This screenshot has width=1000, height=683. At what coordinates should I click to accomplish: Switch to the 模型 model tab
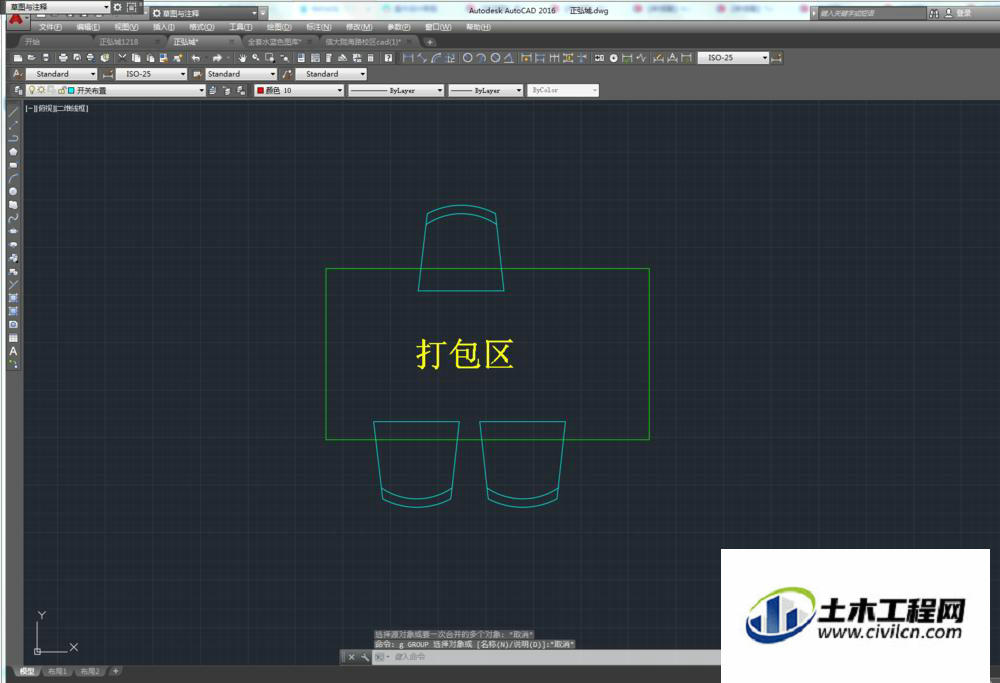click(x=27, y=672)
